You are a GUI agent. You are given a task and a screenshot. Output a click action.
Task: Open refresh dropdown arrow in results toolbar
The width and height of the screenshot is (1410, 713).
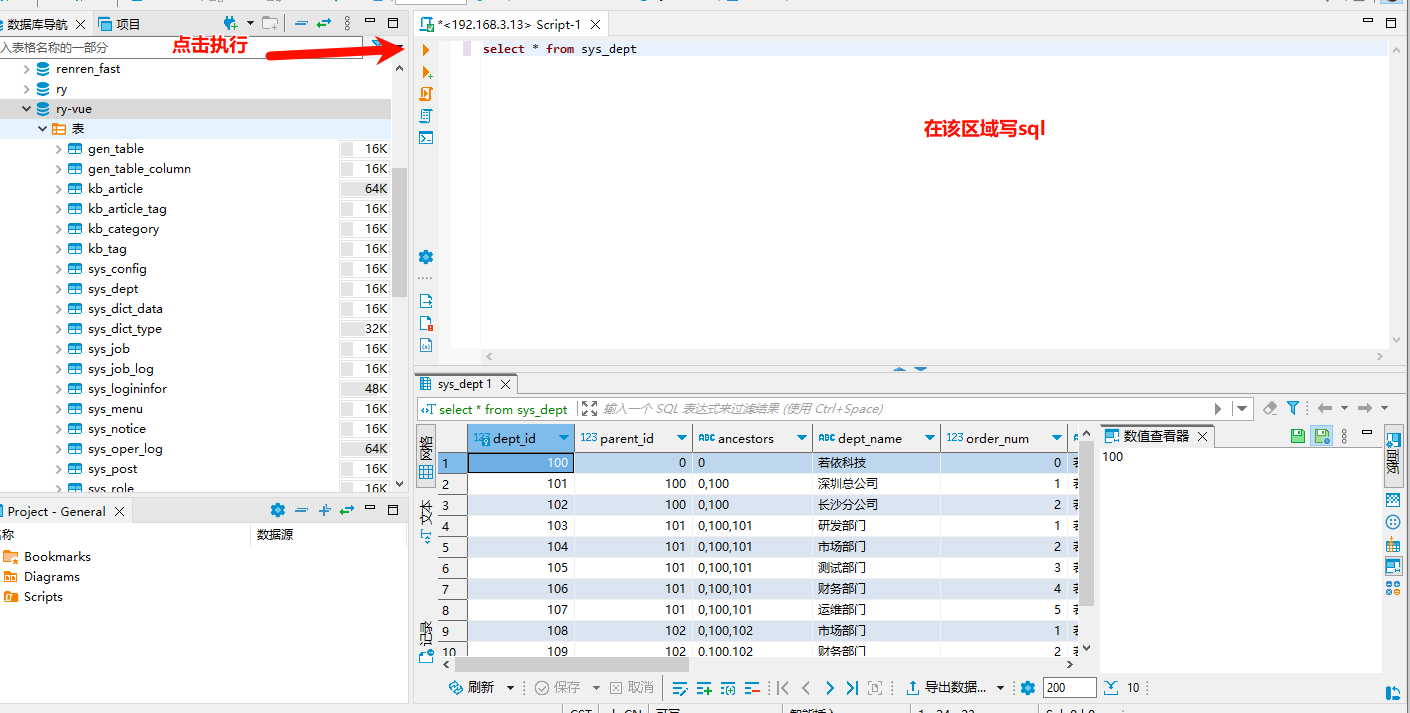(510, 688)
